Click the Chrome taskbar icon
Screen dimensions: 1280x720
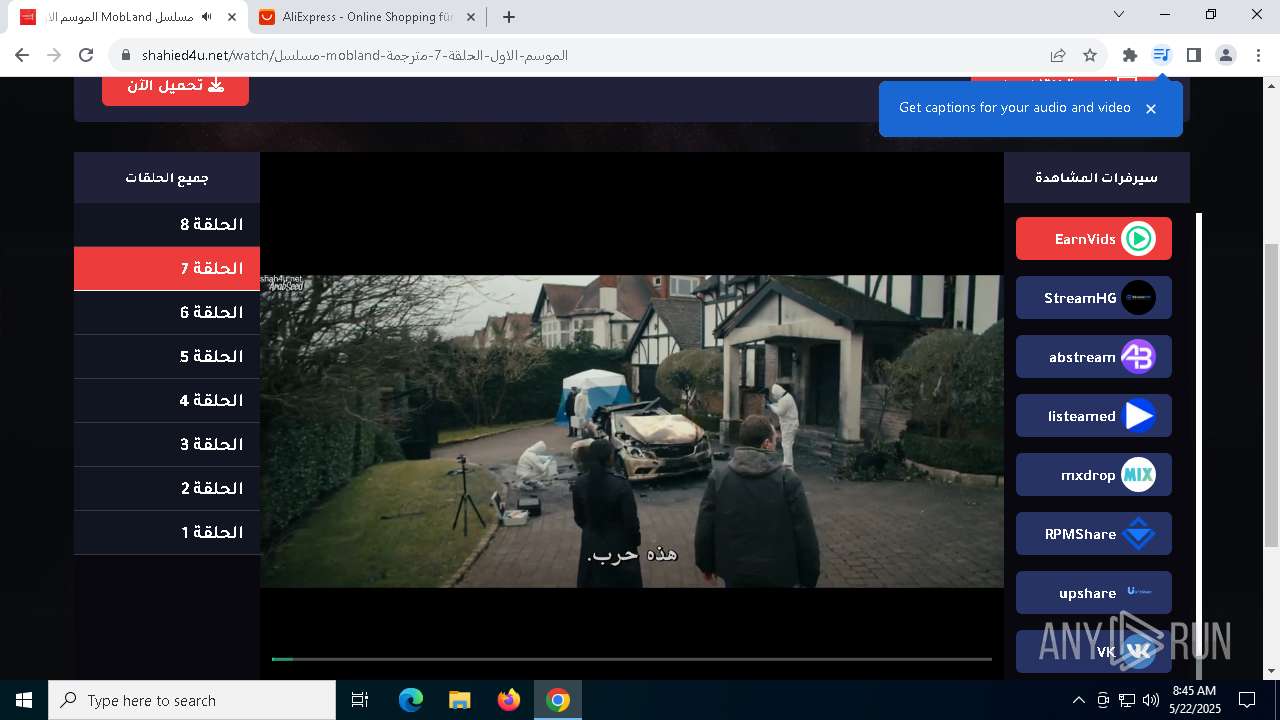[x=558, y=700]
